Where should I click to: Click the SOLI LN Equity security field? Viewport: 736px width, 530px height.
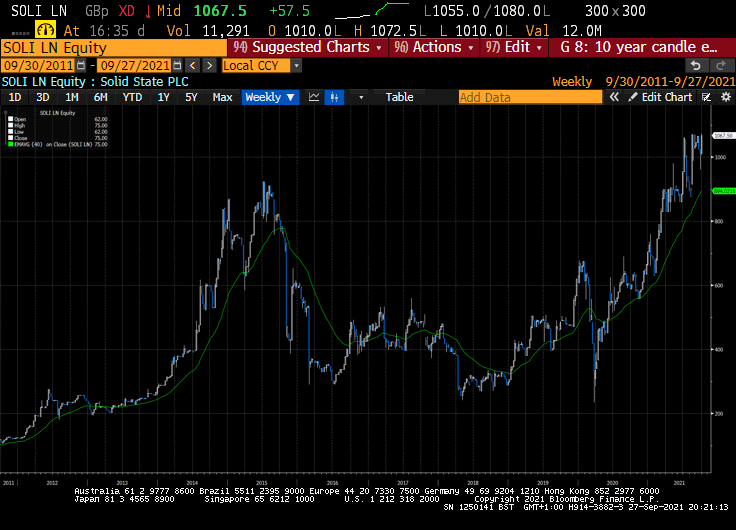tap(114, 48)
